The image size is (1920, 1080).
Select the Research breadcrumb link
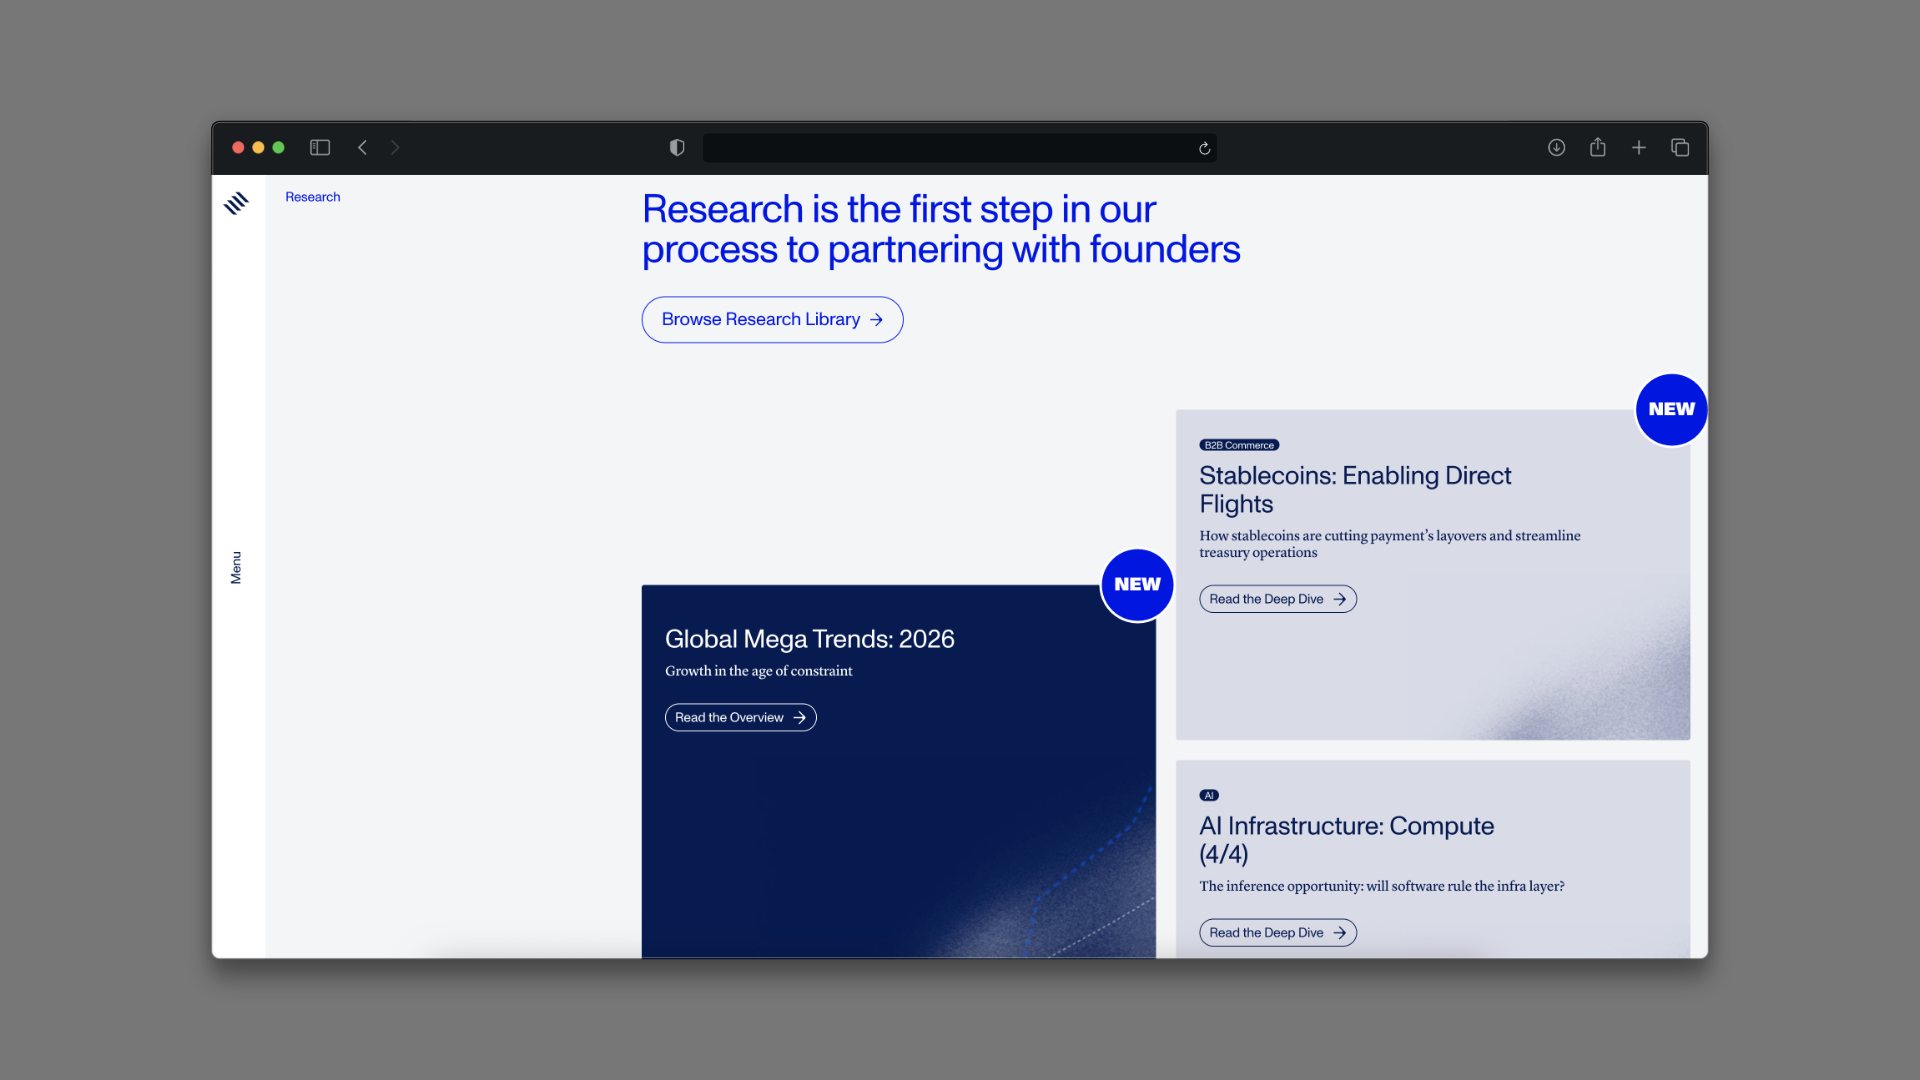pyautogui.click(x=313, y=197)
